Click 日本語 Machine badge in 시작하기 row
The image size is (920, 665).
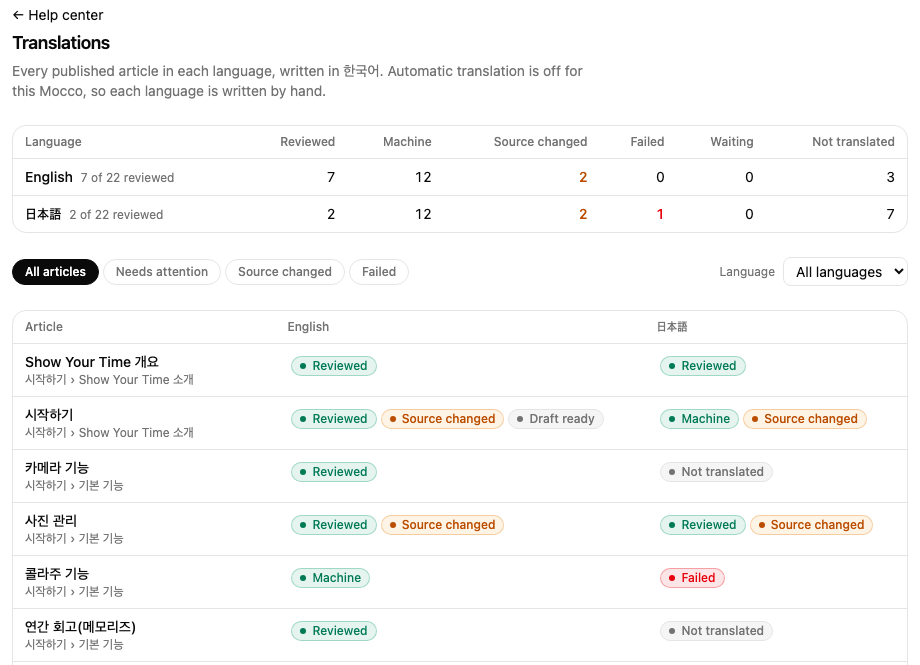pos(699,418)
